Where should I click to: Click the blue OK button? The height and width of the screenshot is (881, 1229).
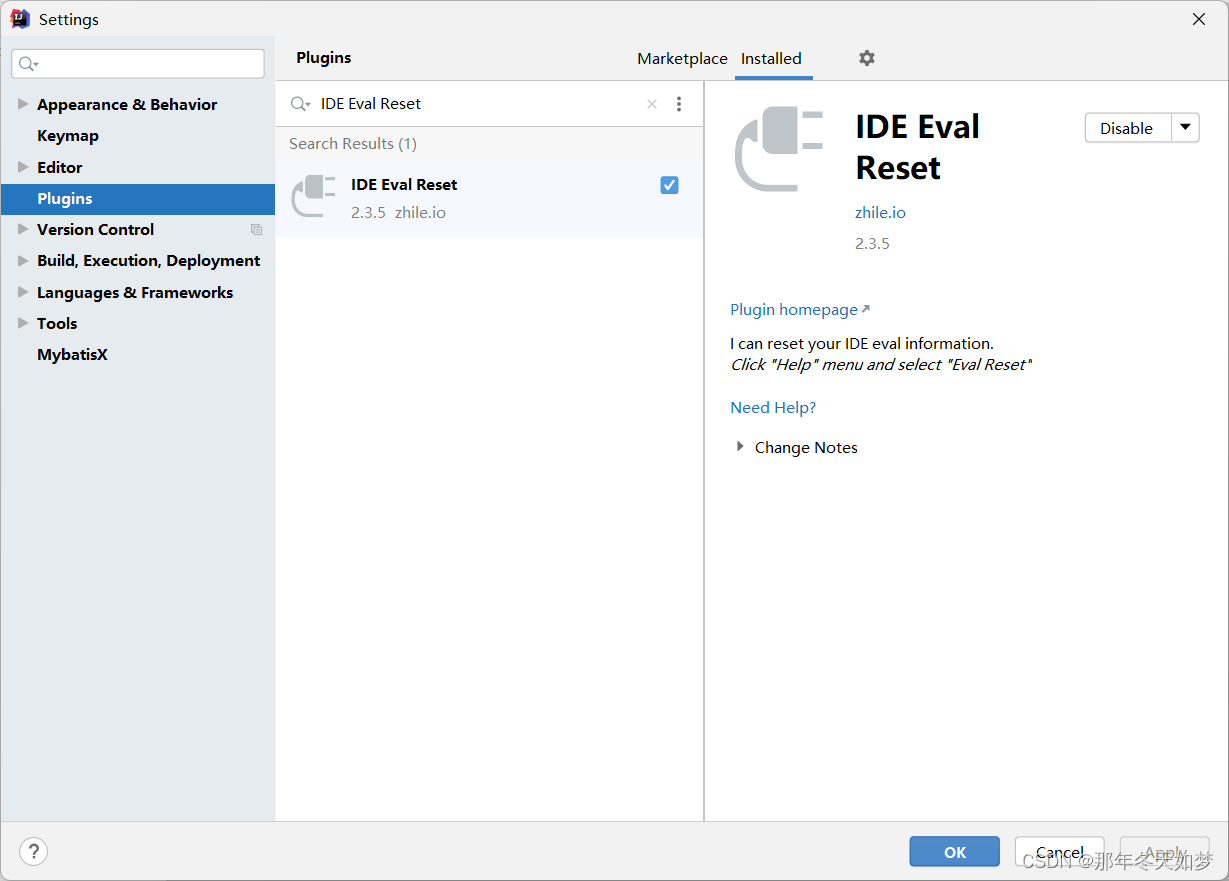coord(954,852)
